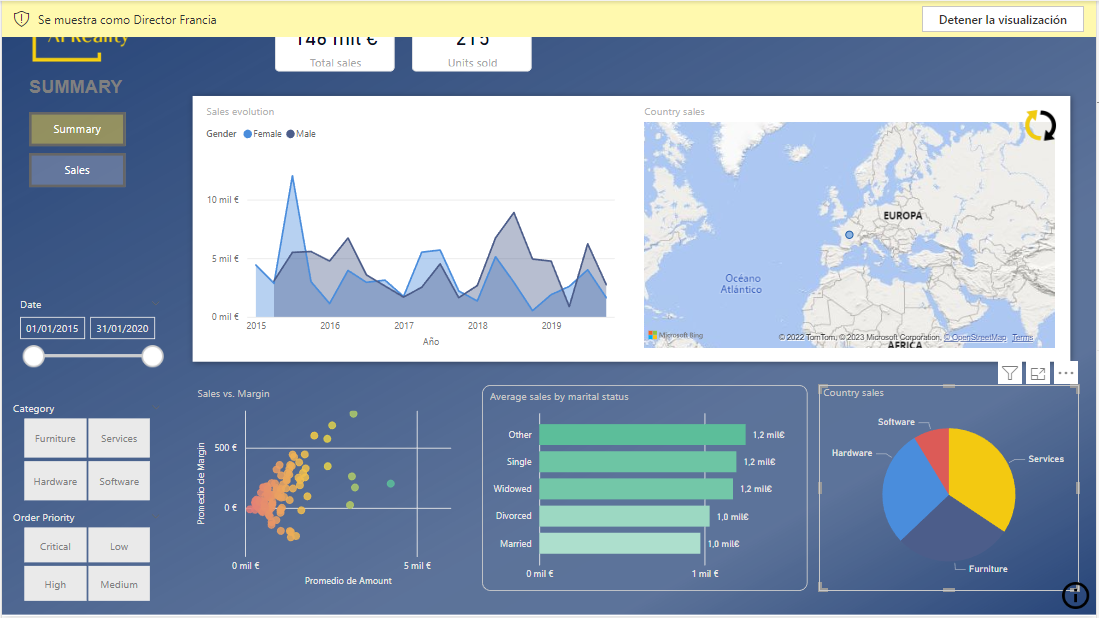Select the Critical order priority option
This screenshot has height=618, width=1099.
55,546
